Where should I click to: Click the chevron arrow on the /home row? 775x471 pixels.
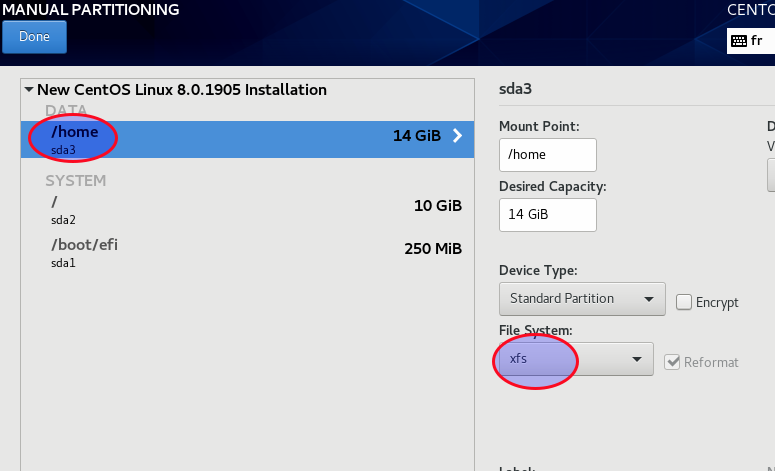coord(458,135)
